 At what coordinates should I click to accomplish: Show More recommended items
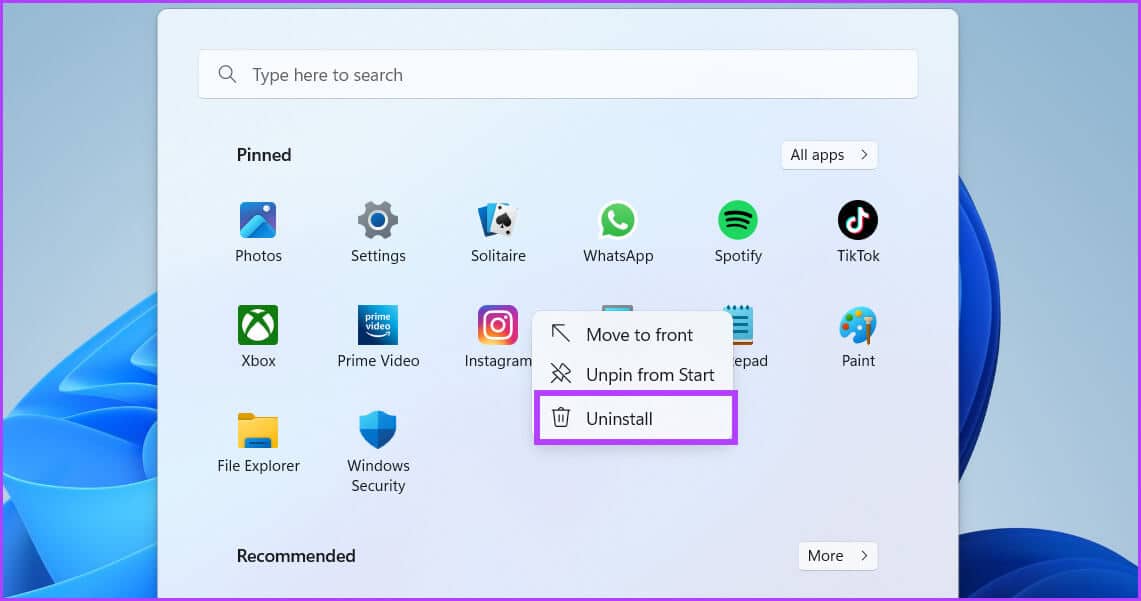838,556
